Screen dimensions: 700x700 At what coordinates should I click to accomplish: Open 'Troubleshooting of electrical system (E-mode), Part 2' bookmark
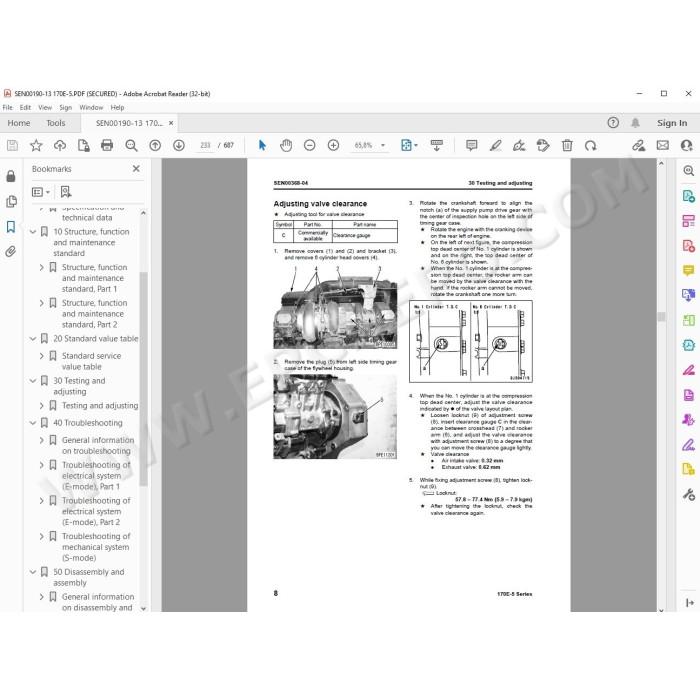[x=96, y=512]
